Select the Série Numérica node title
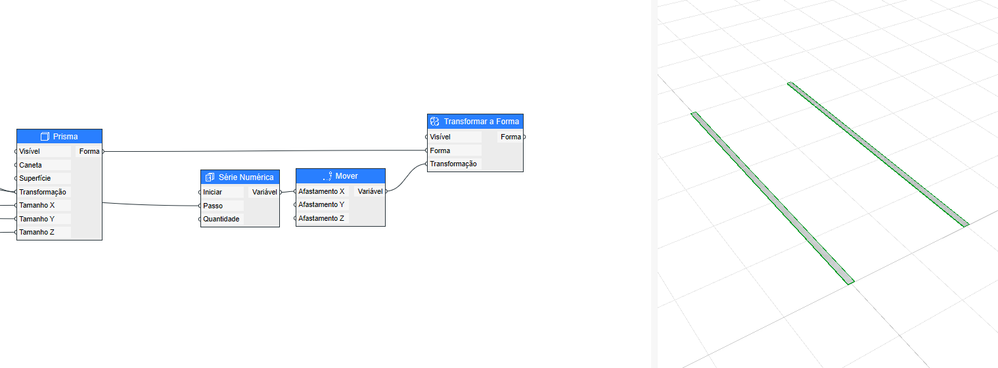Screen dimensions: 998x368 (x=246, y=177)
